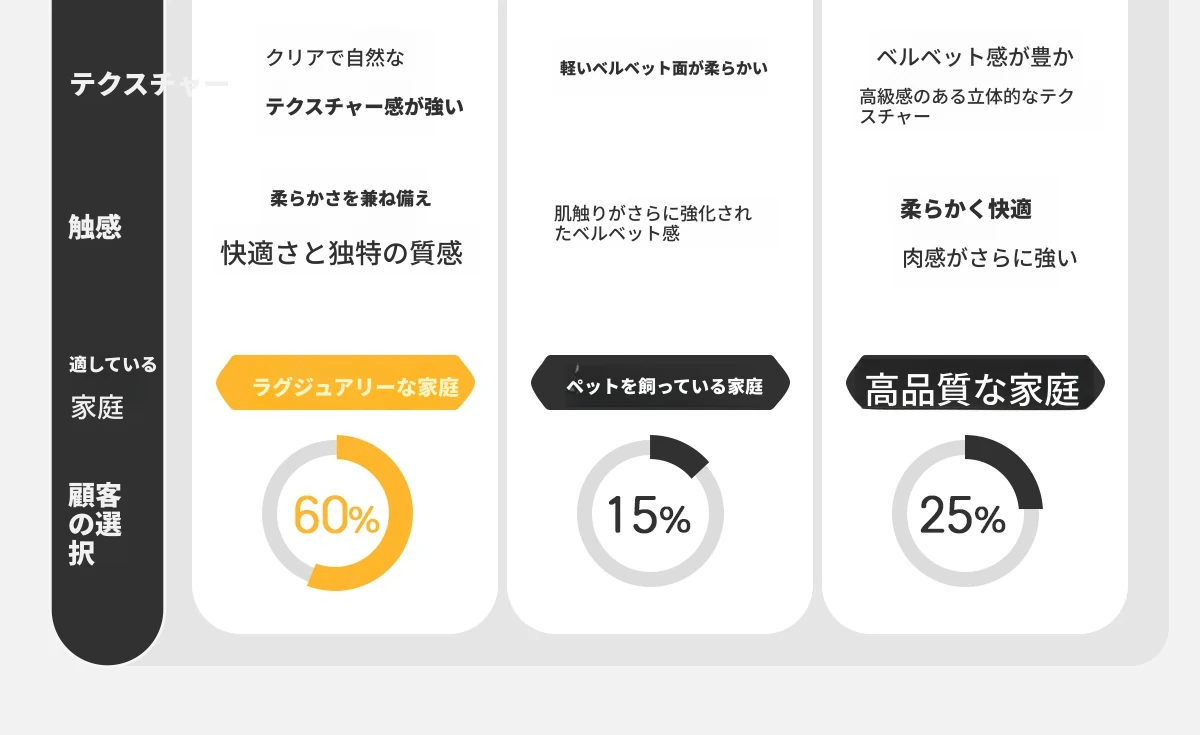Select the dark ペットを飼っている家庭 badge
The width and height of the screenshot is (1200, 735).
[x=660, y=384]
